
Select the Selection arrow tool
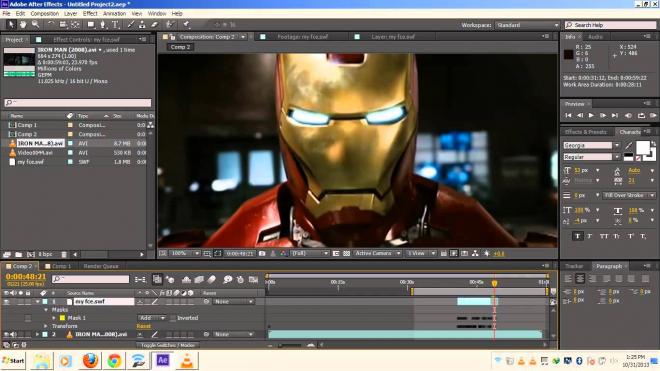11,25
